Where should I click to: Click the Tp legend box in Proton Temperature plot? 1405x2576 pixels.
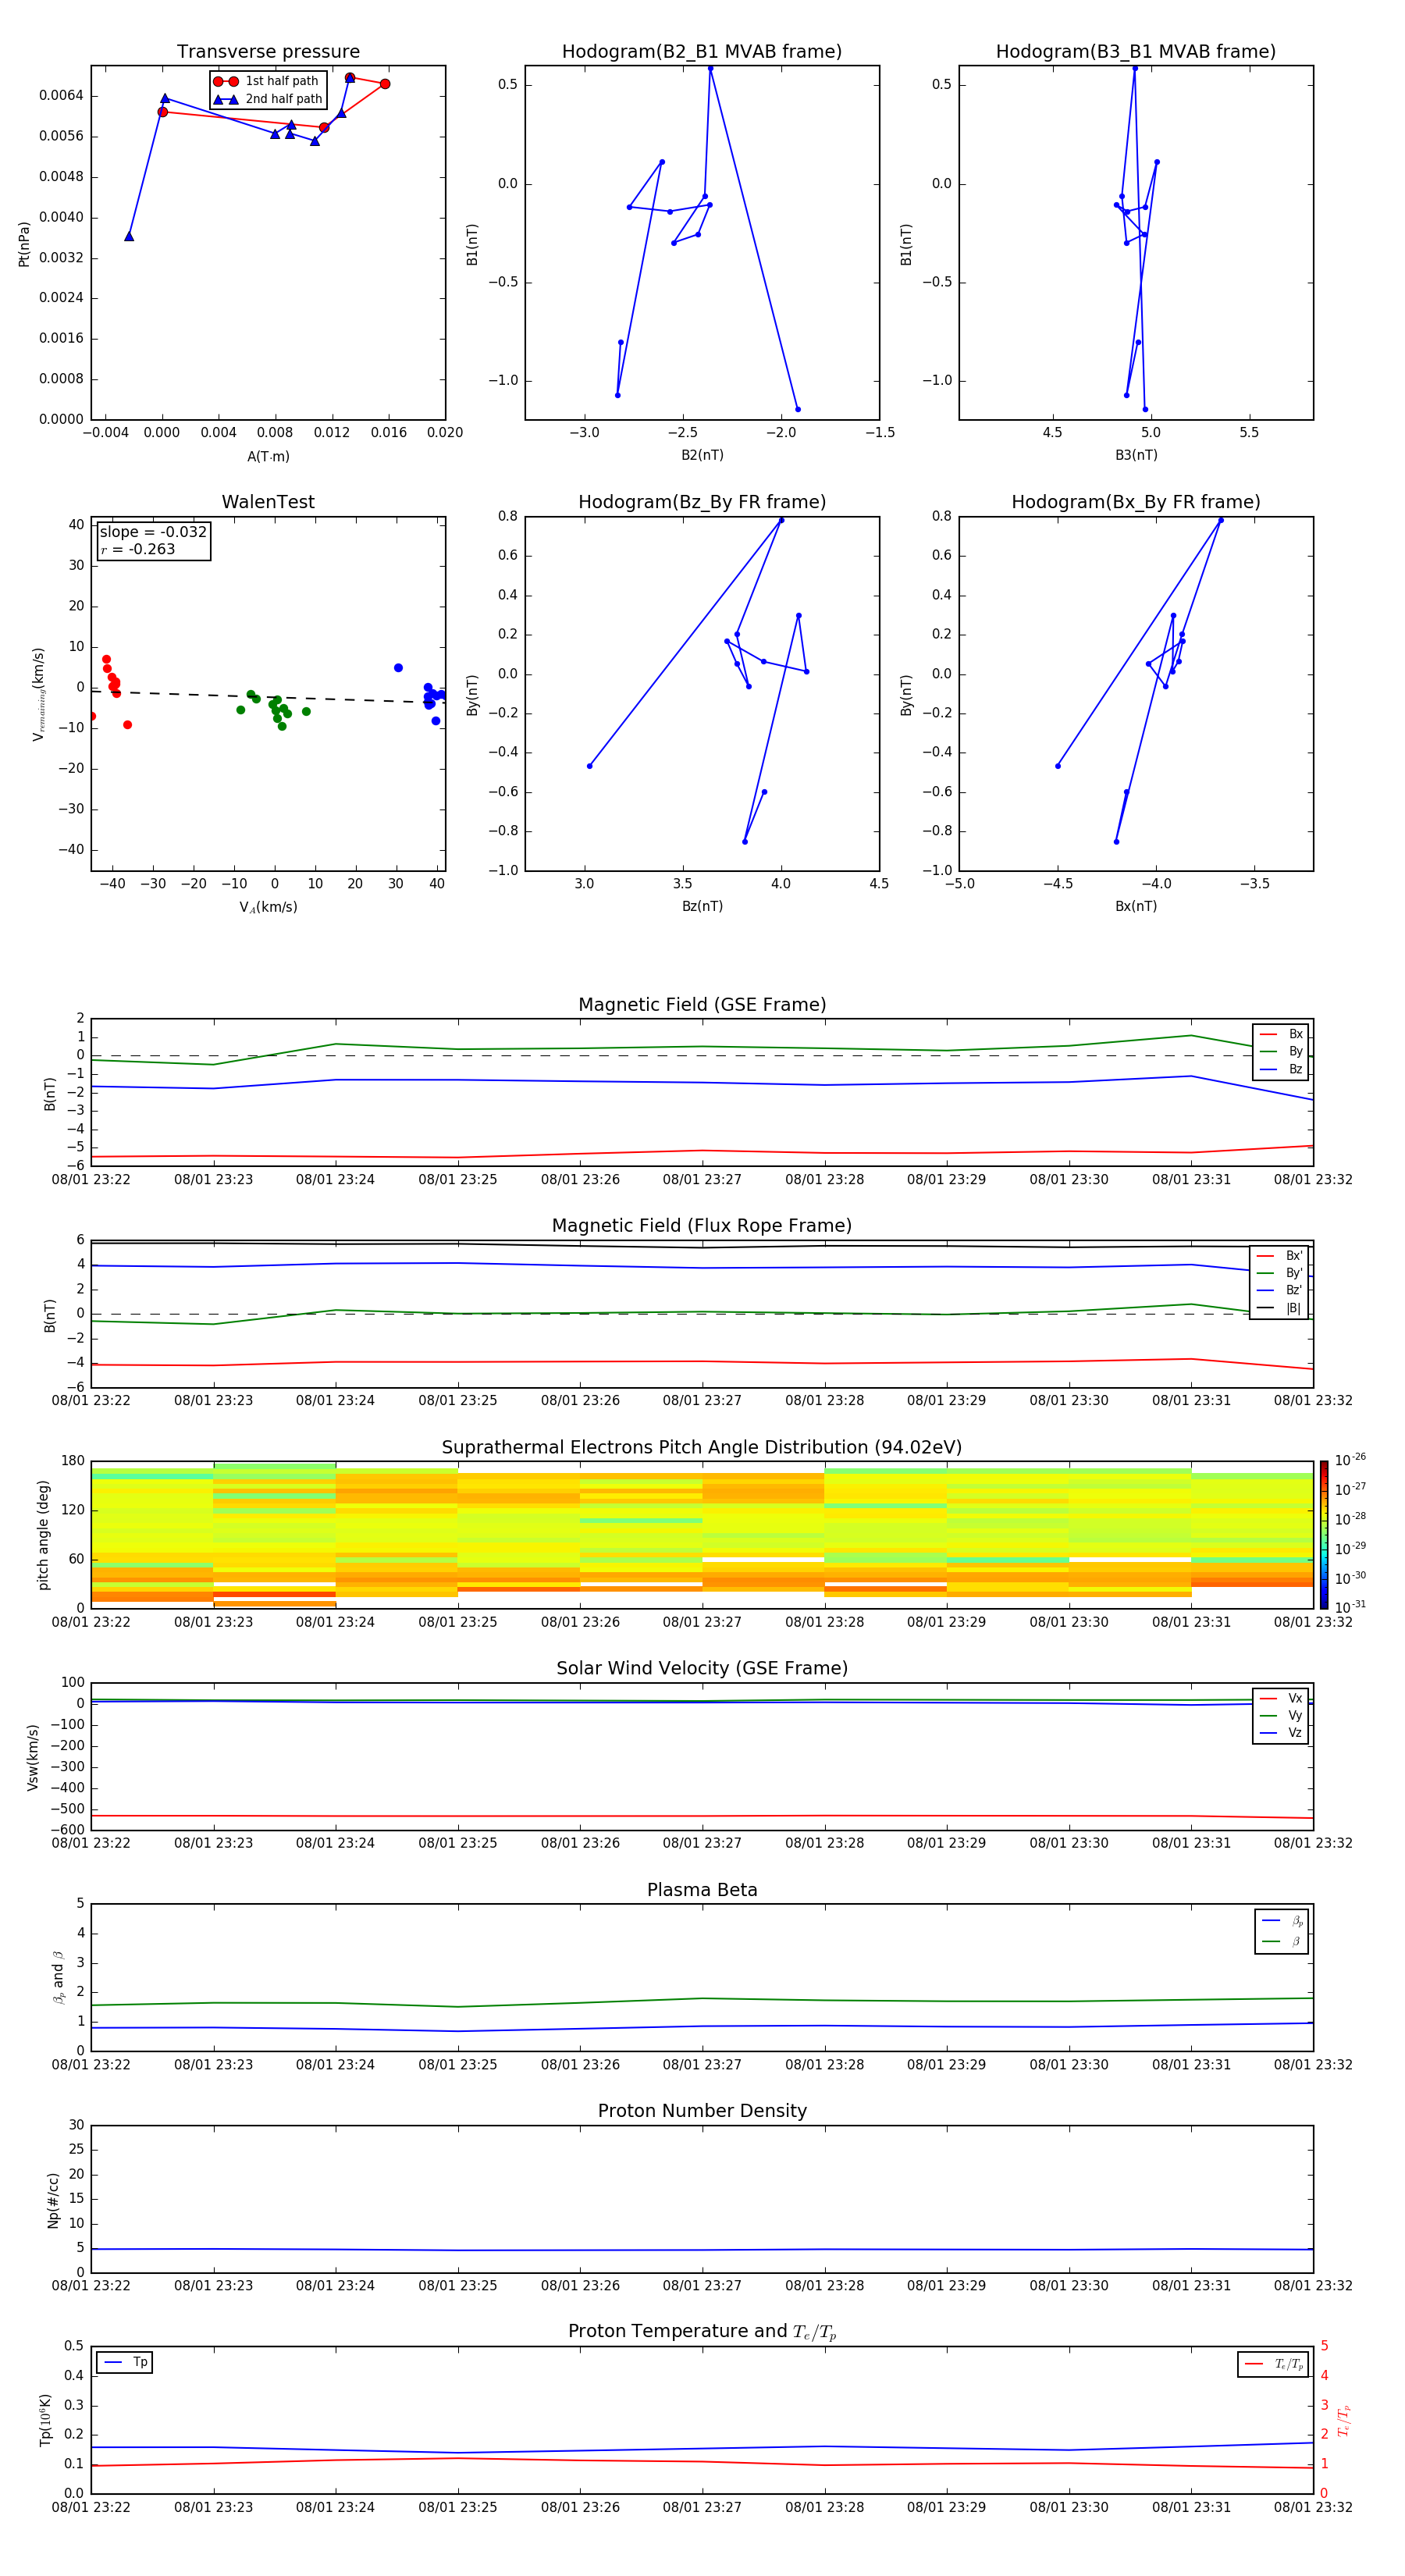coord(125,2362)
